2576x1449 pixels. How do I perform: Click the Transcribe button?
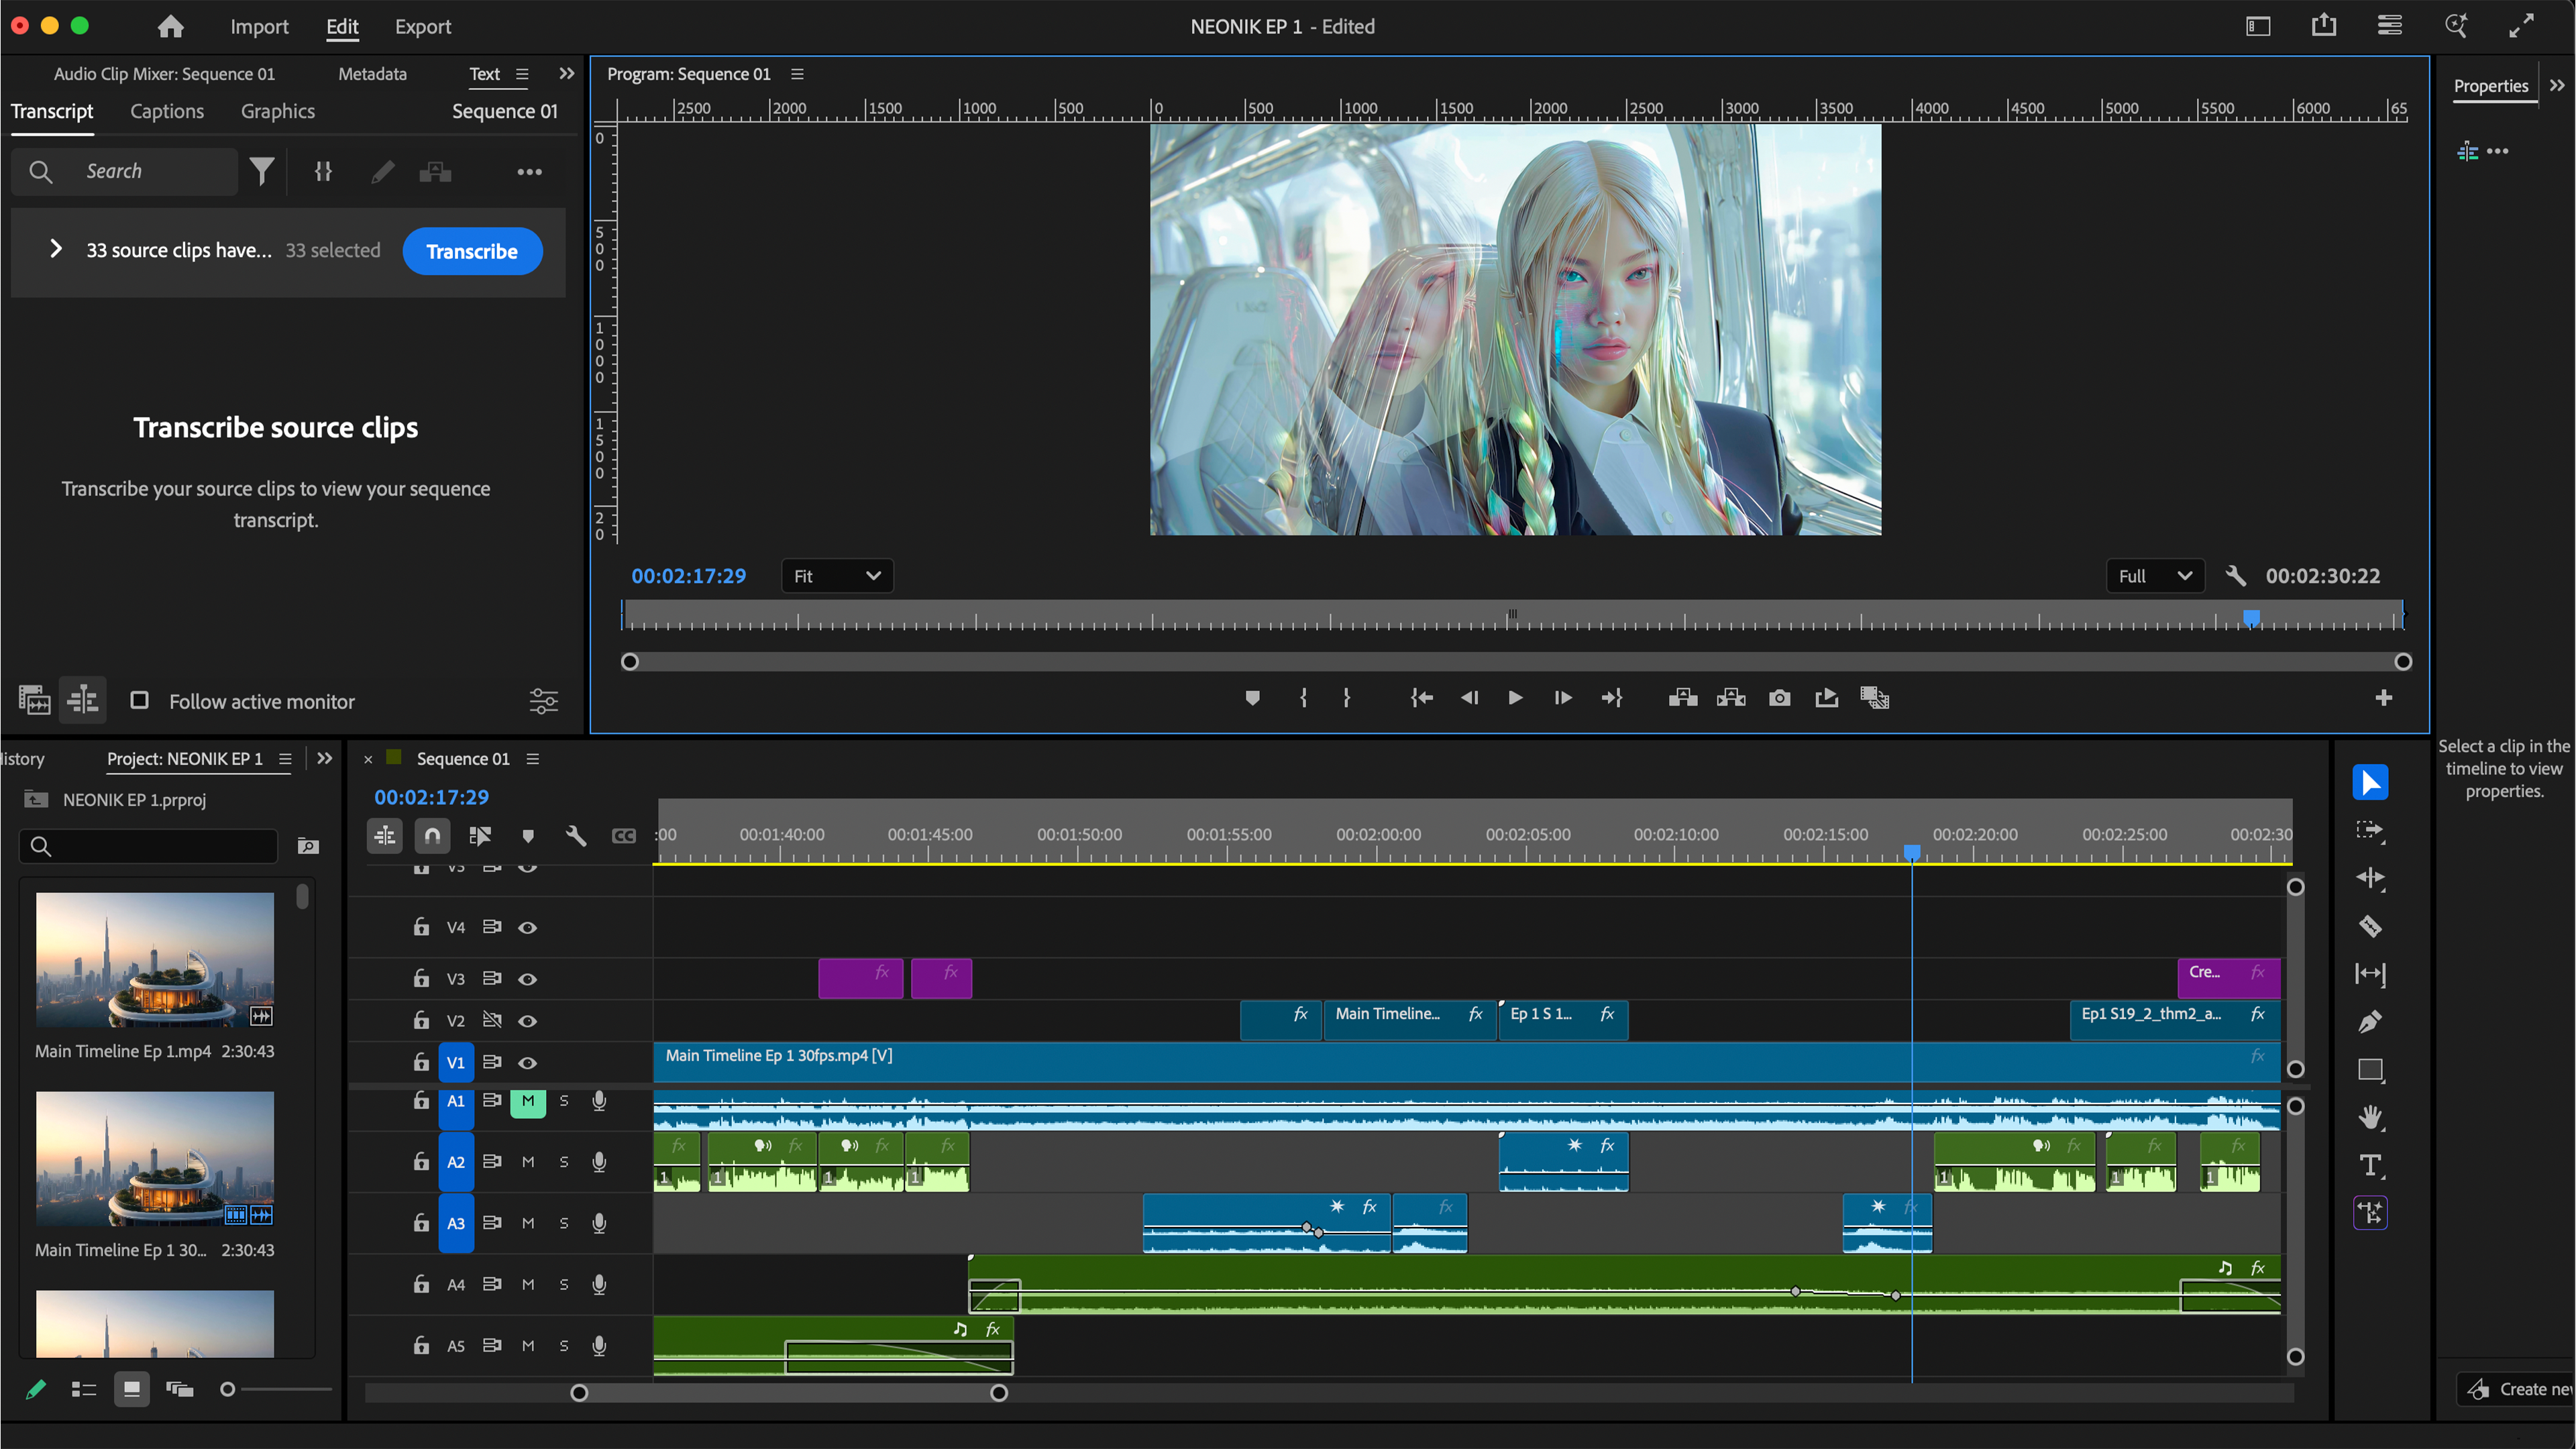(x=472, y=251)
